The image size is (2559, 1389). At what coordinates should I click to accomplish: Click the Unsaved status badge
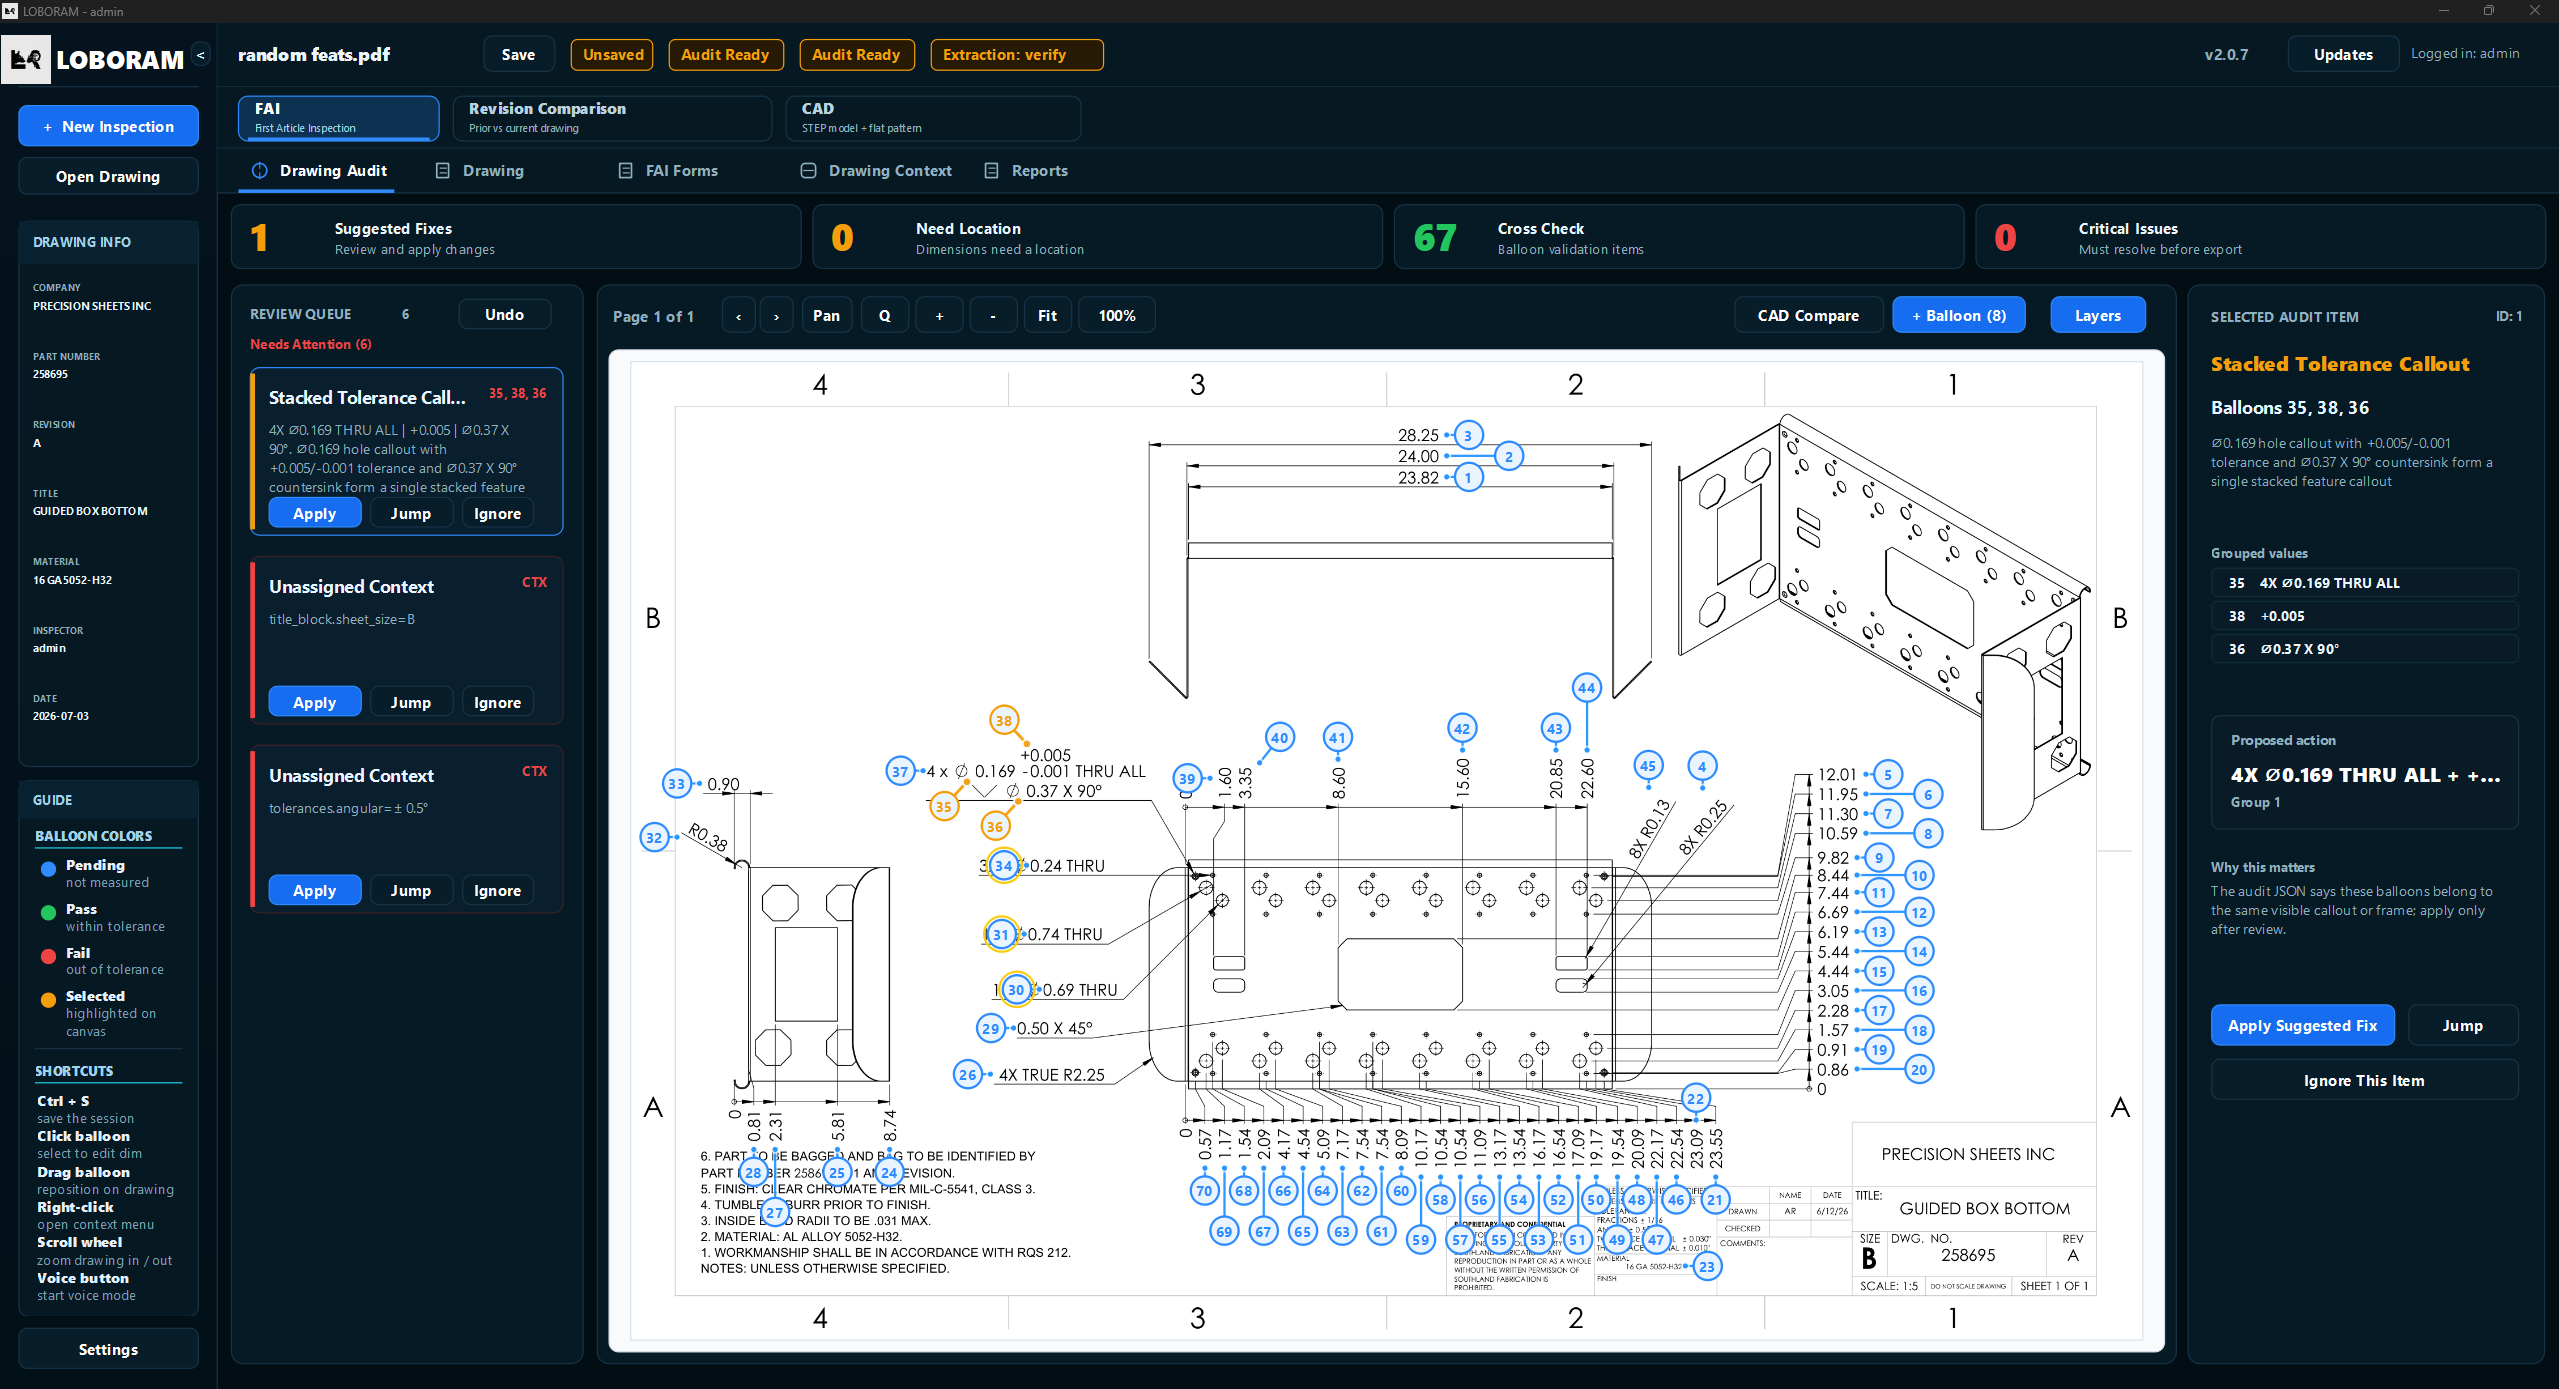[x=613, y=55]
